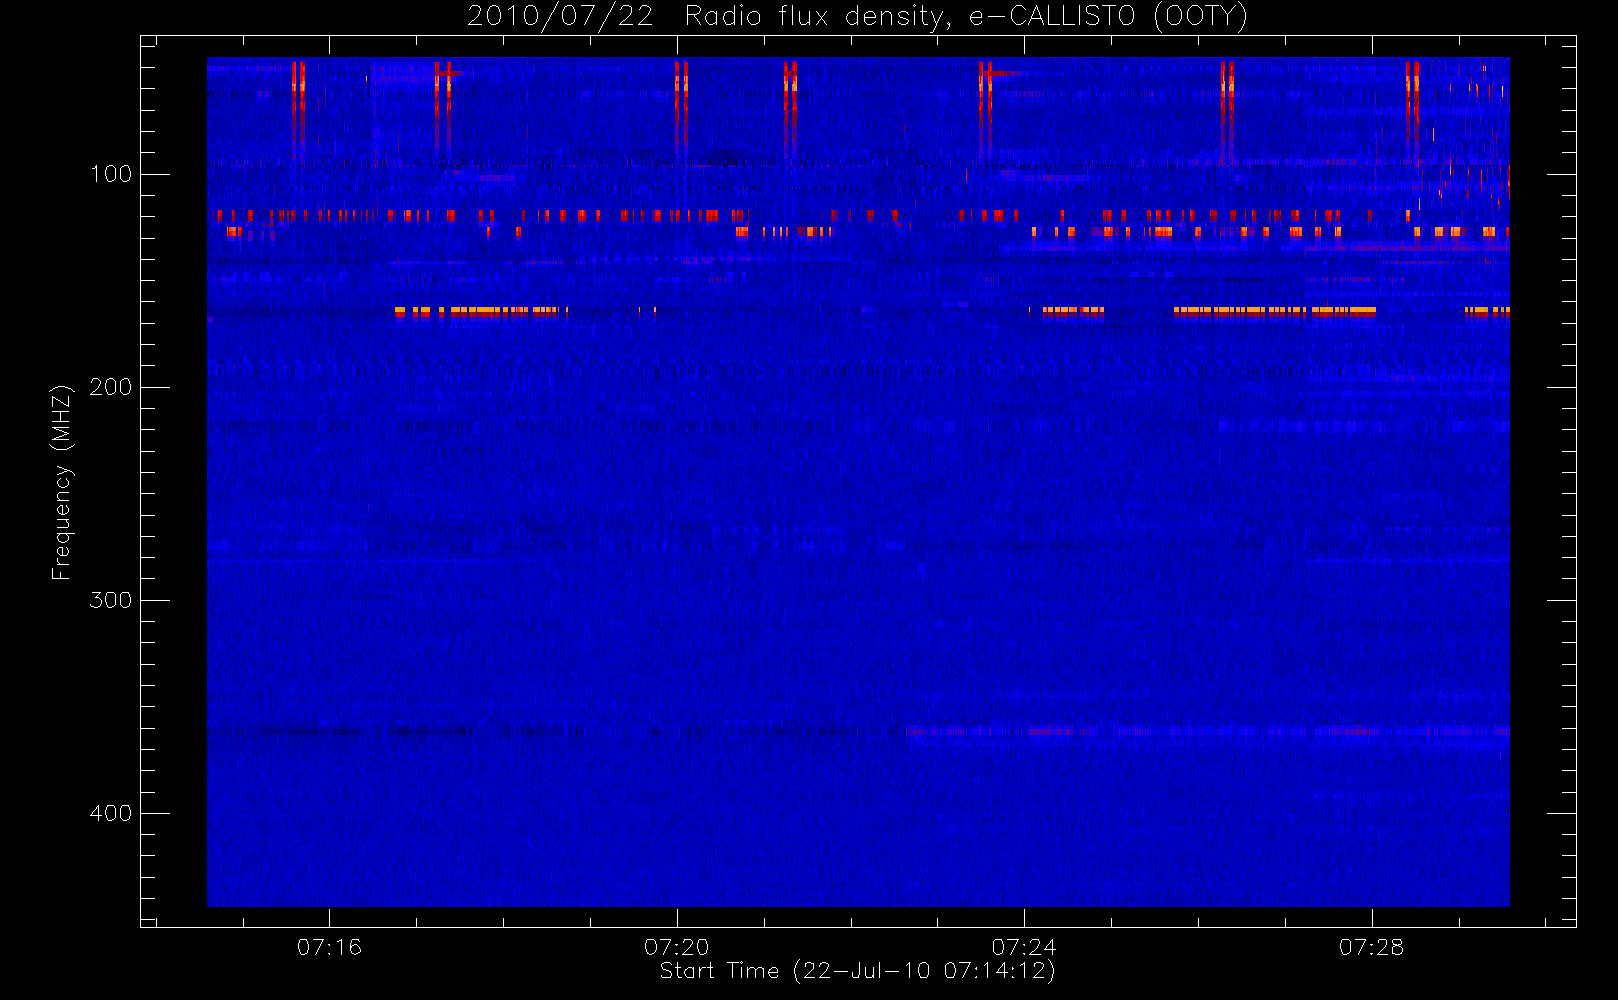Viewport: 1618px width, 1000px height.
Task: Select the 'Frequency (MHZ)' y-axis label
Action: (62, 482)
